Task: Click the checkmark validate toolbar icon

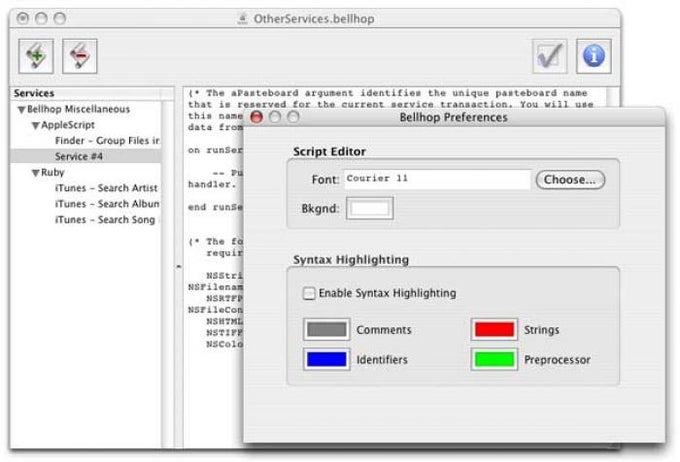Action: (x=550, y=56)
